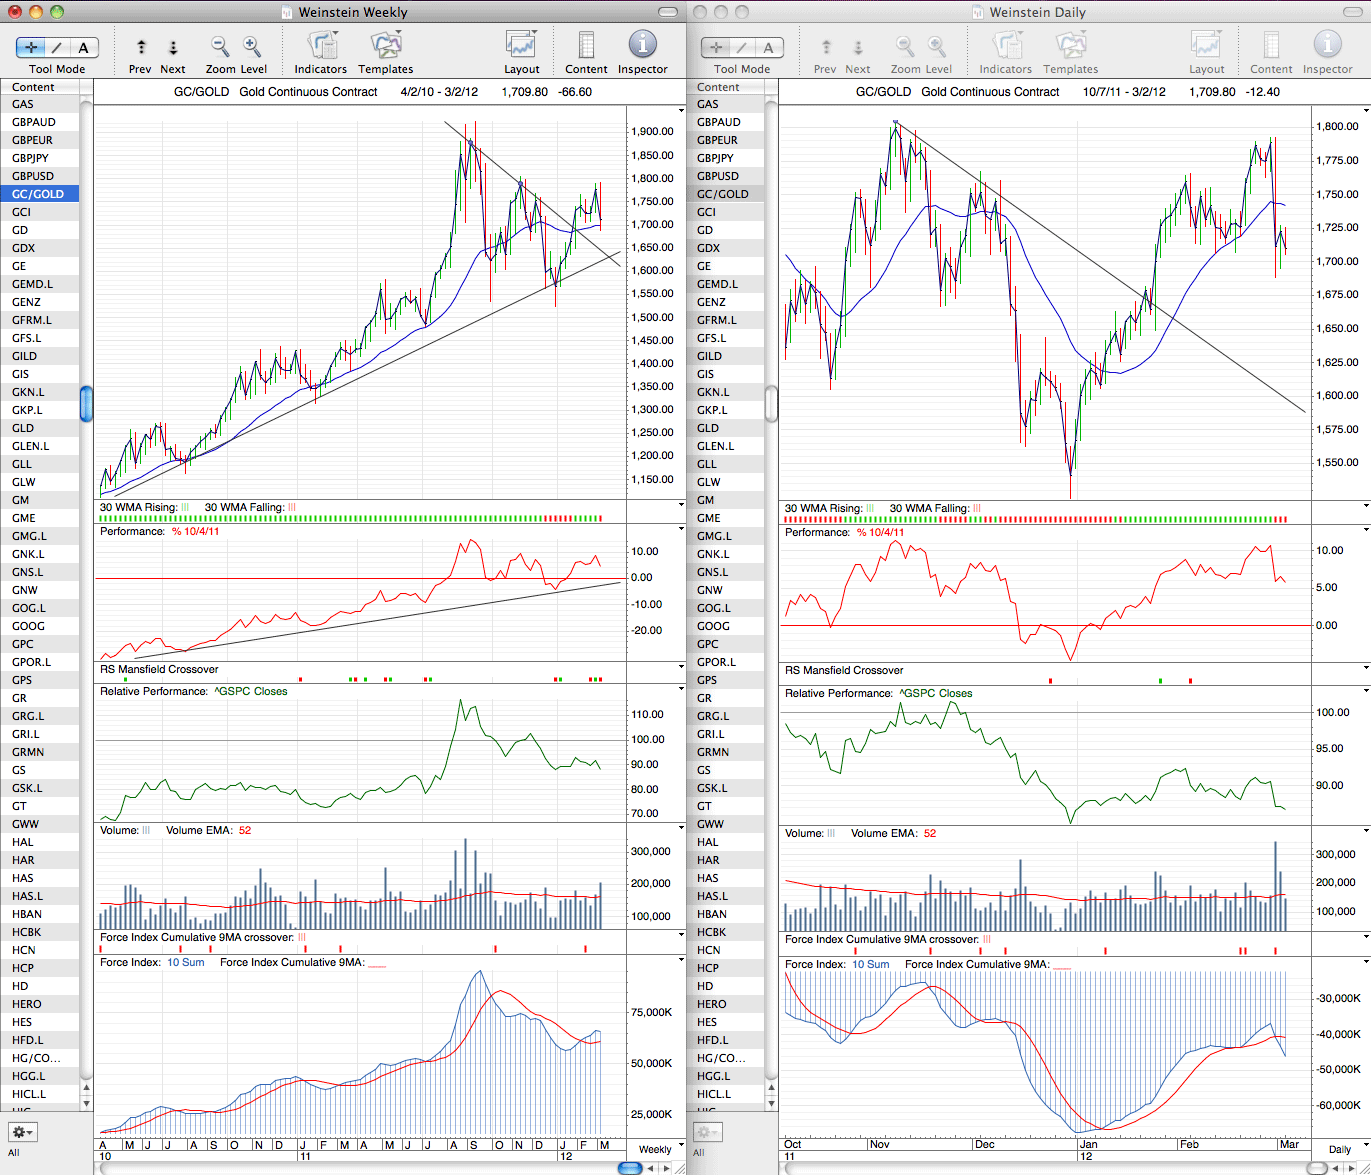Click Weekly chart horizontal scrollbar thumb
This screenshot has height=1175, width=1371.
(630, 1168)
